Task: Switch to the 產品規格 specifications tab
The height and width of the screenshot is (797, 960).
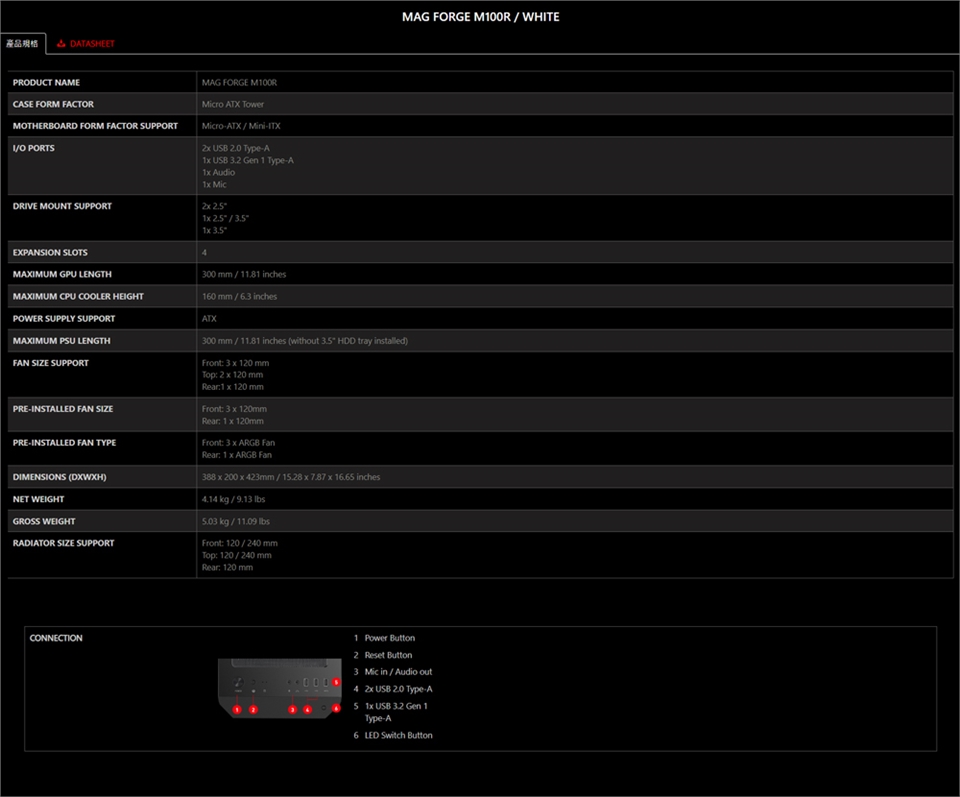Action: pyautogui.click(x=23, y=43)
